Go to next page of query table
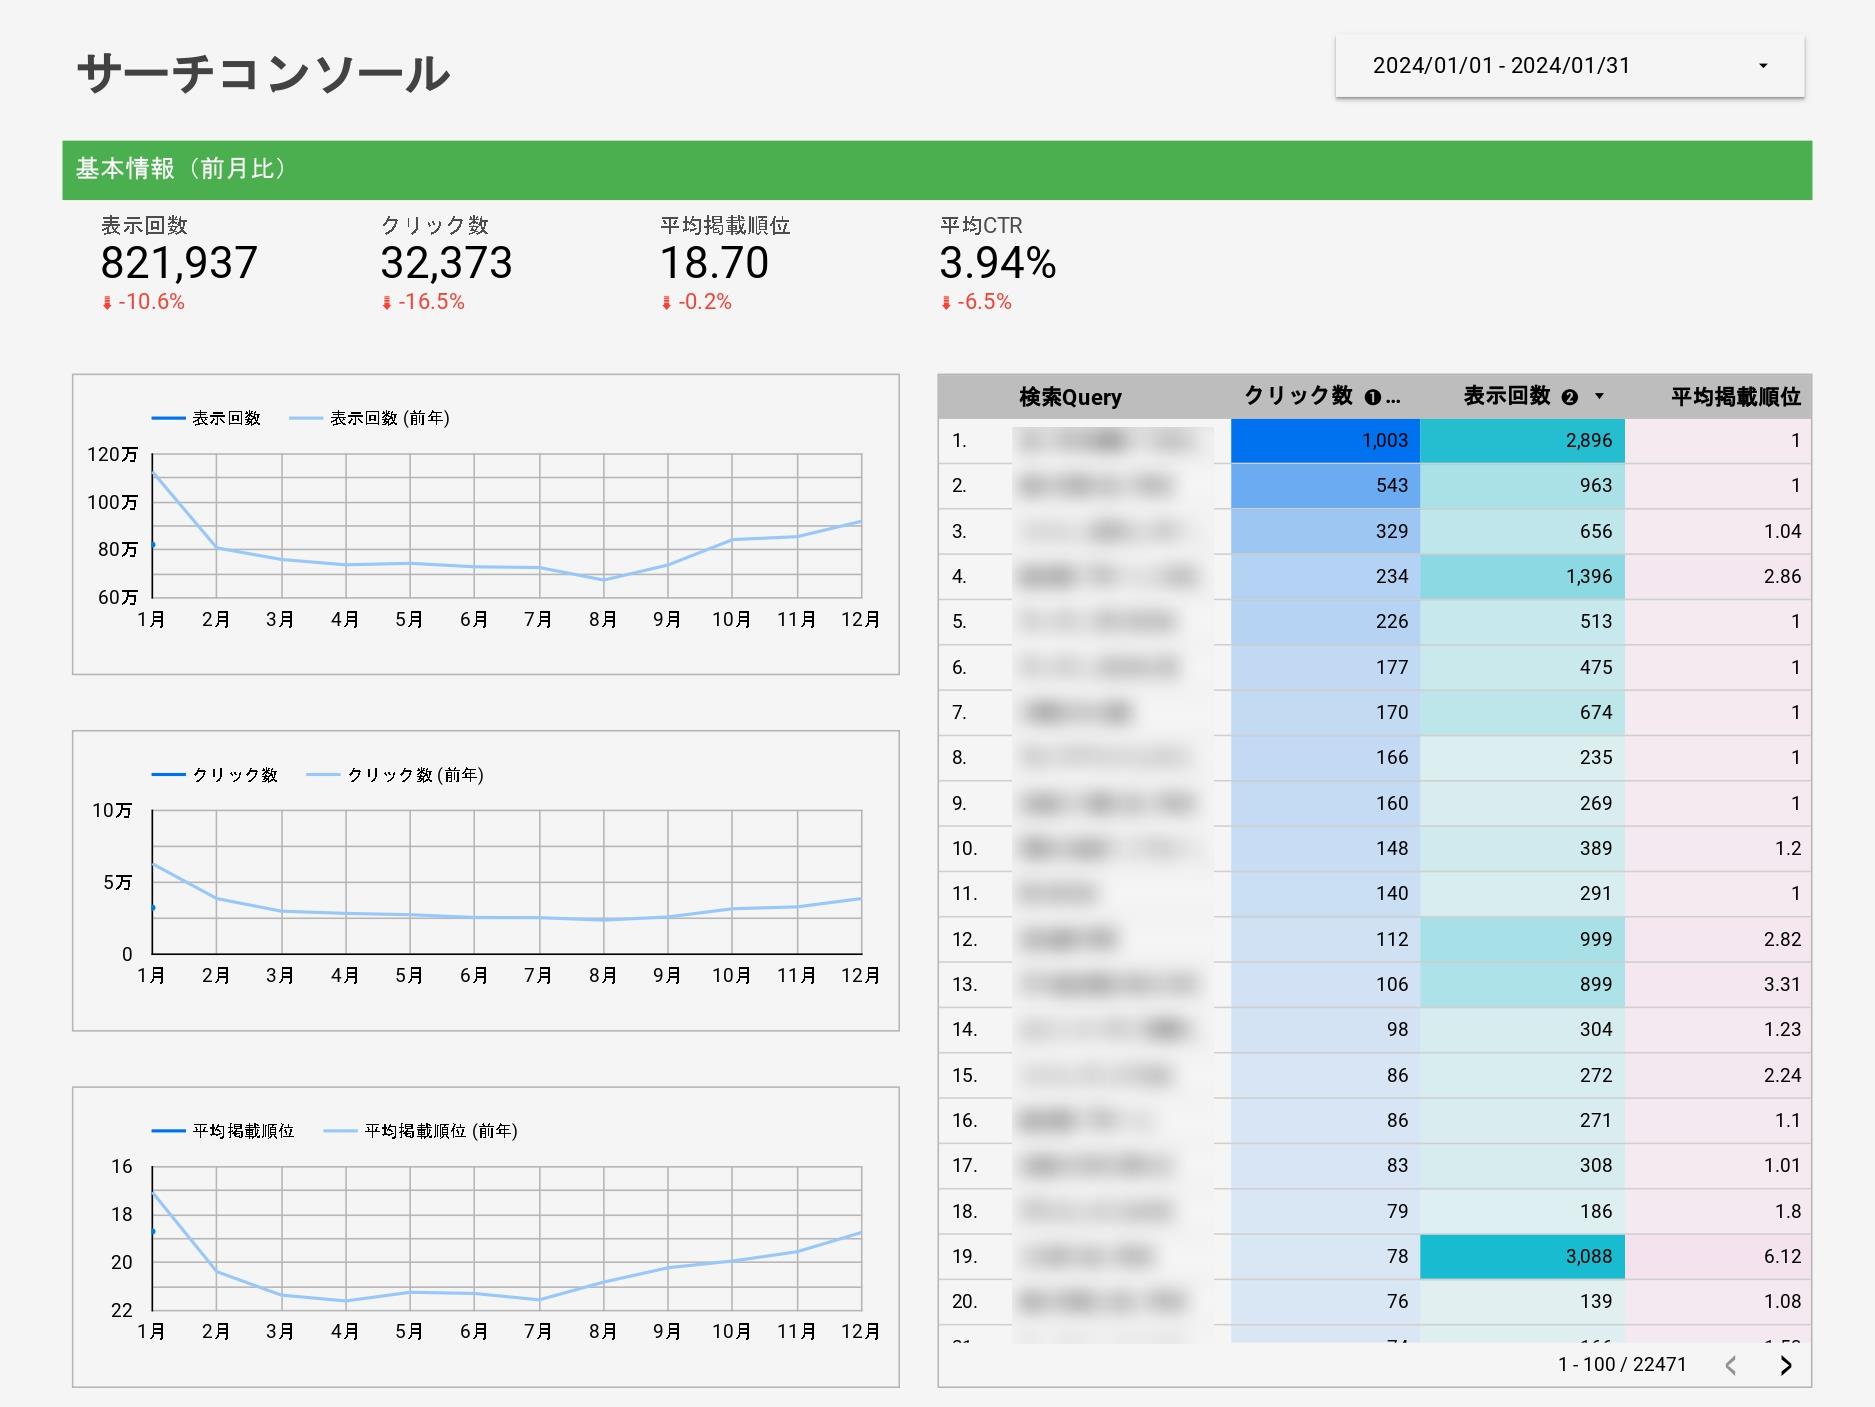This screenshot has width=1875, height=1407. [x=1785, y=1365]
